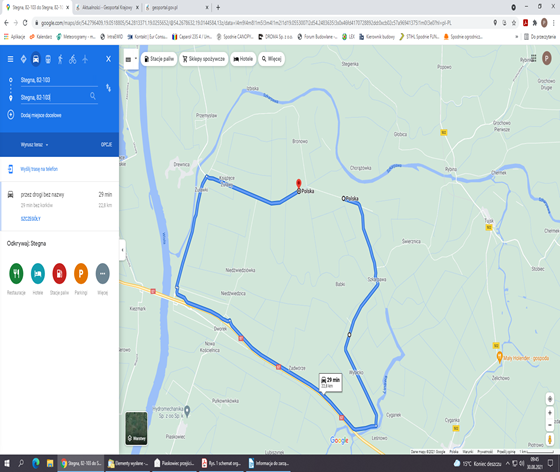Select the cycling travel mode icon
560x472 pixels.
(72, 59)
